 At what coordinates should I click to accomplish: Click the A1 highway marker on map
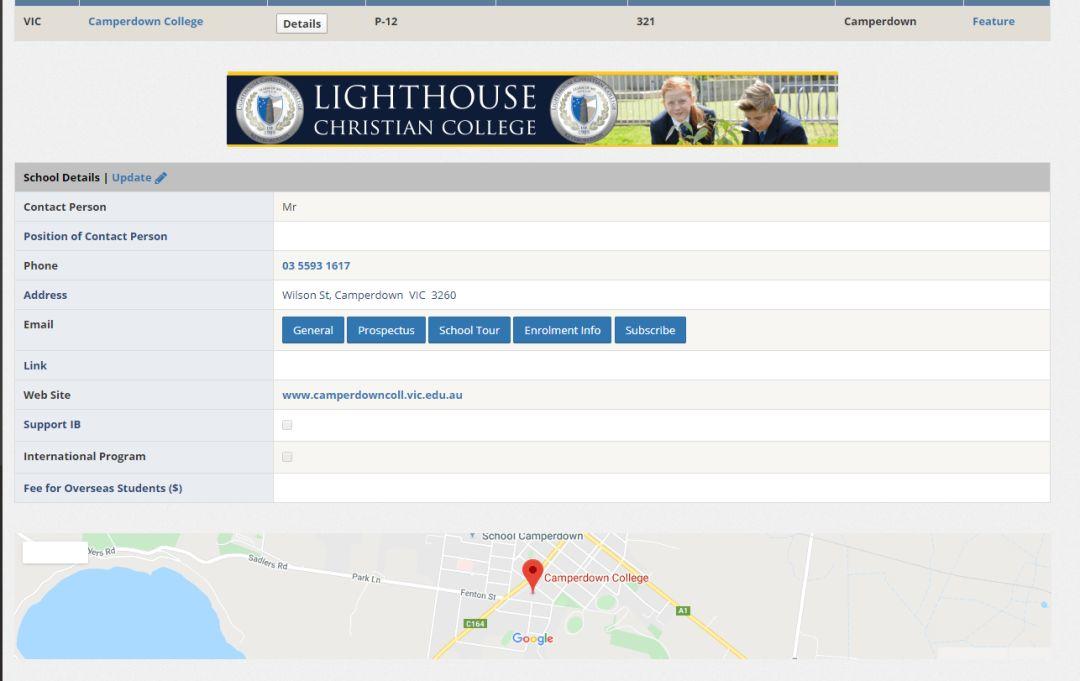click(x=683, y=611)
